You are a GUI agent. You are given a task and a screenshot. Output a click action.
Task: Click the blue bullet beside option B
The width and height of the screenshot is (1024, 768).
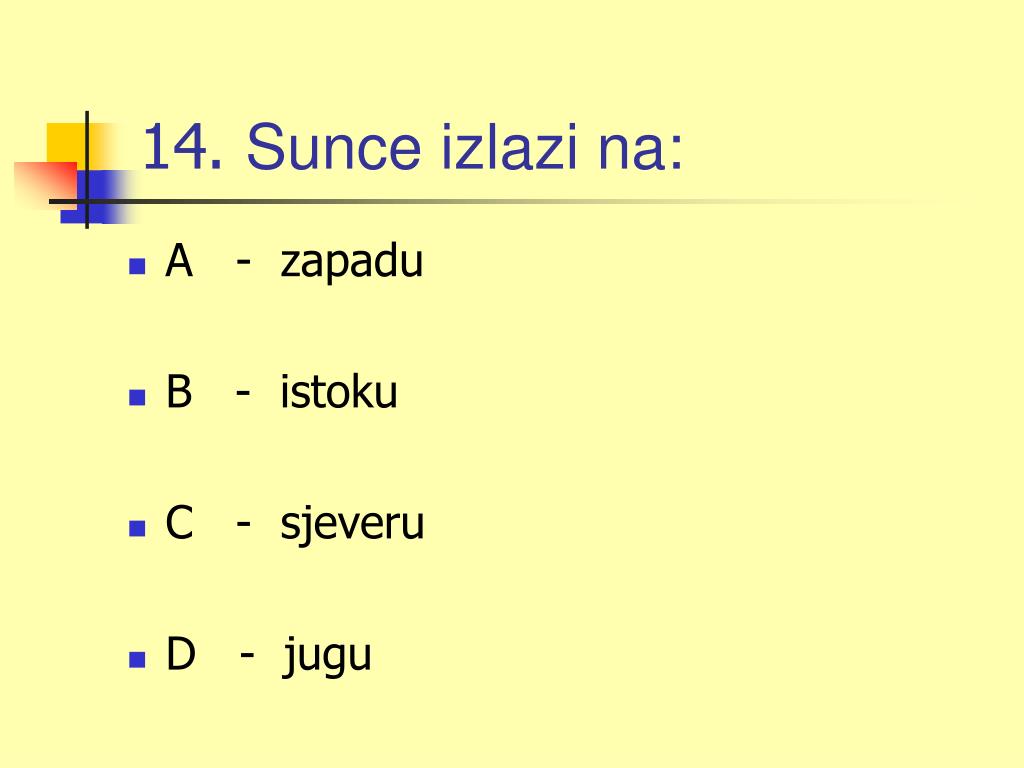[x=137, y=397]
